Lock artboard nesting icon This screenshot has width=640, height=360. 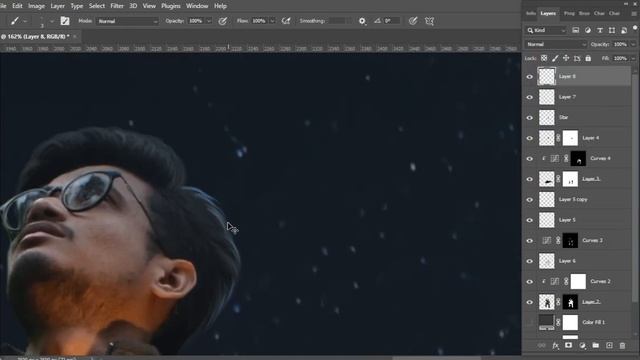(577, 58)
